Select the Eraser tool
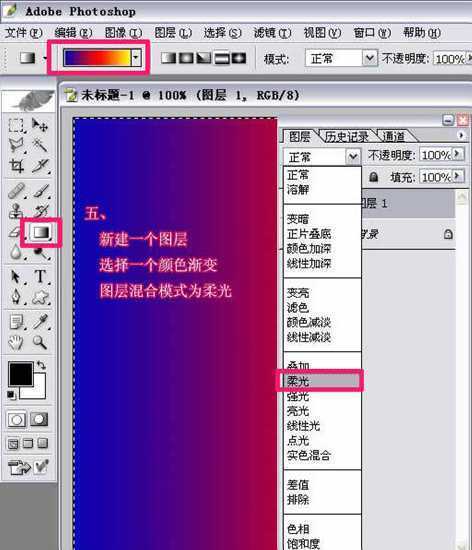The image size is (472, 550). click(x=15, y=232)
